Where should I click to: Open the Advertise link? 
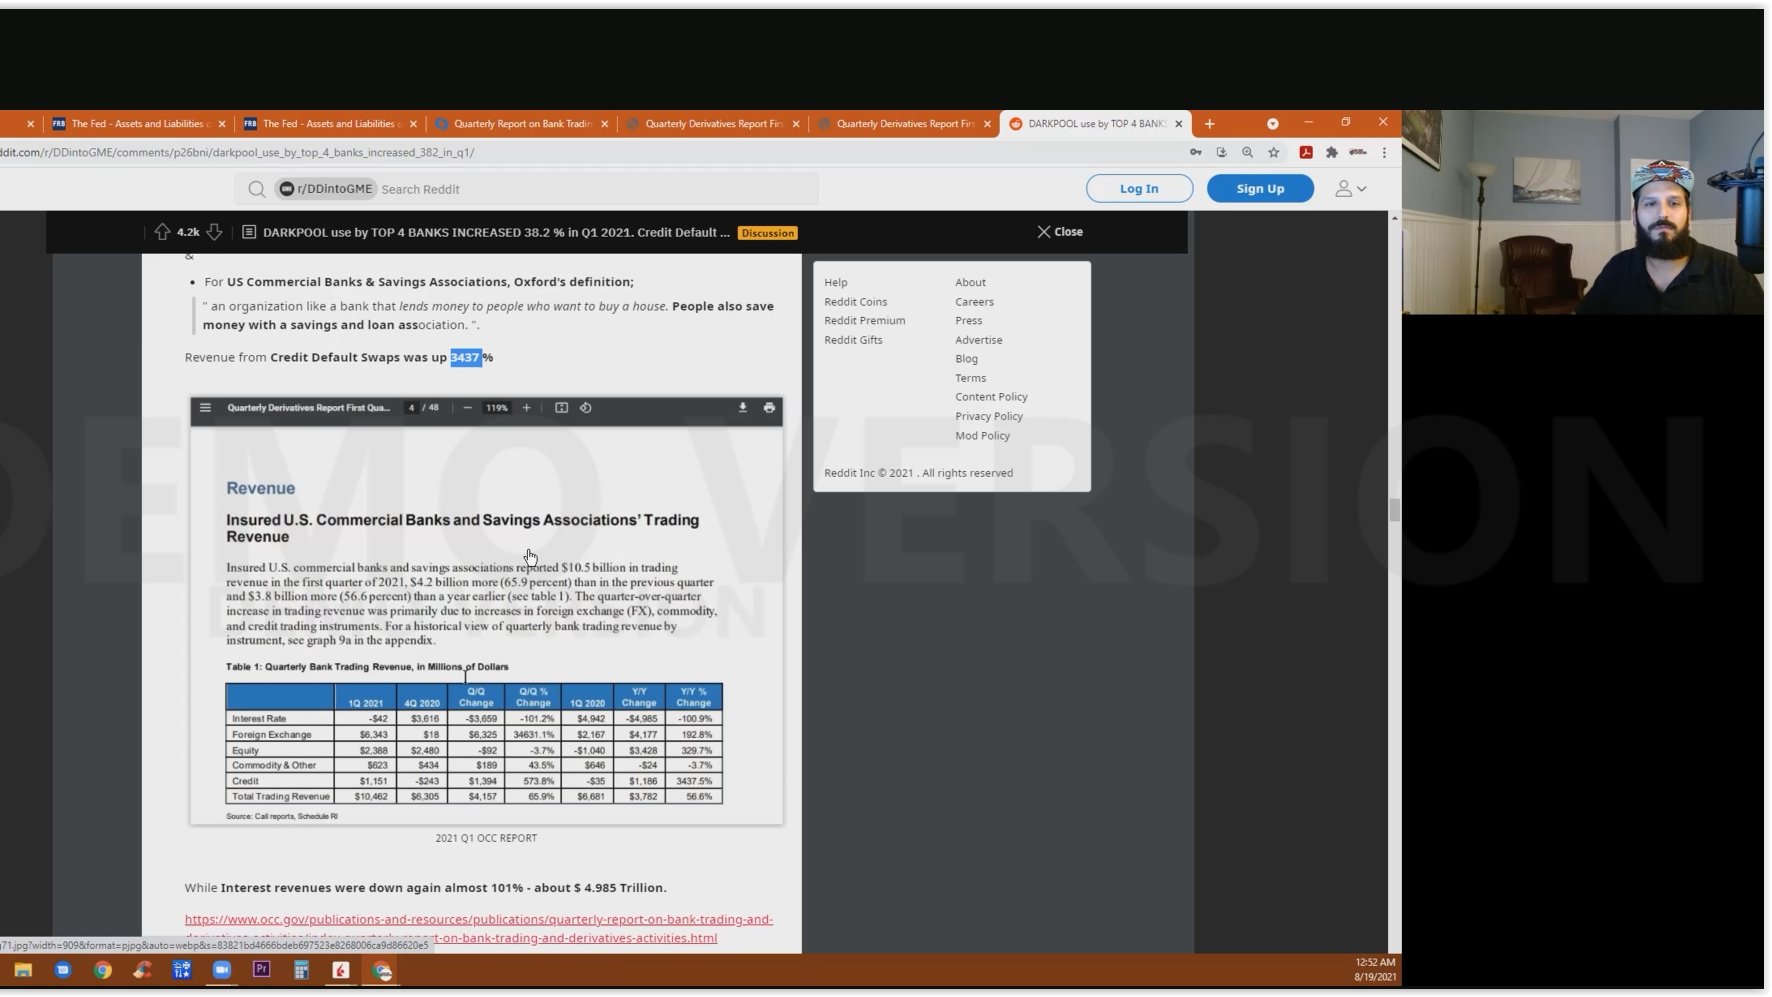[x=978, y=340]
